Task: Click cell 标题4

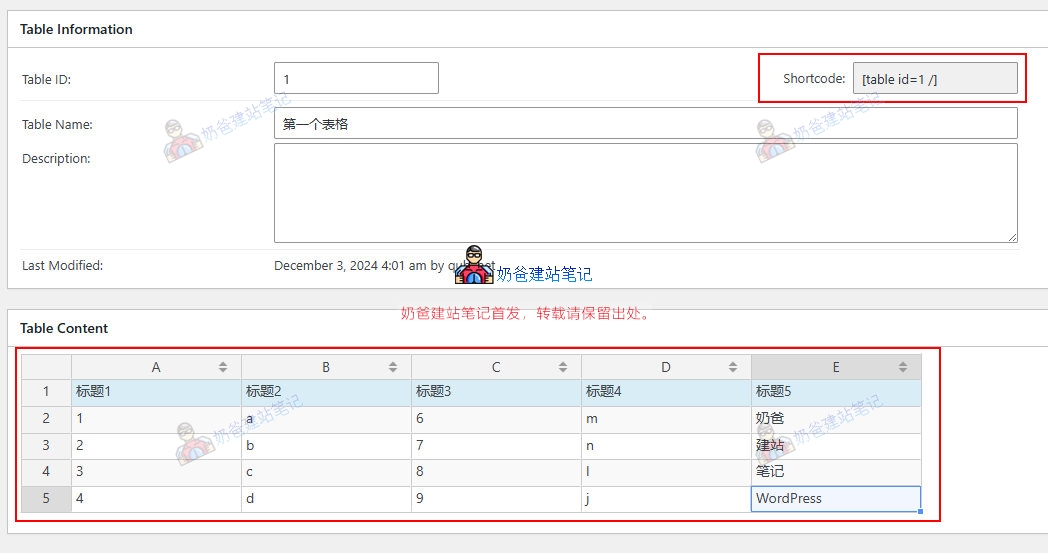Action: coord(666,393)
